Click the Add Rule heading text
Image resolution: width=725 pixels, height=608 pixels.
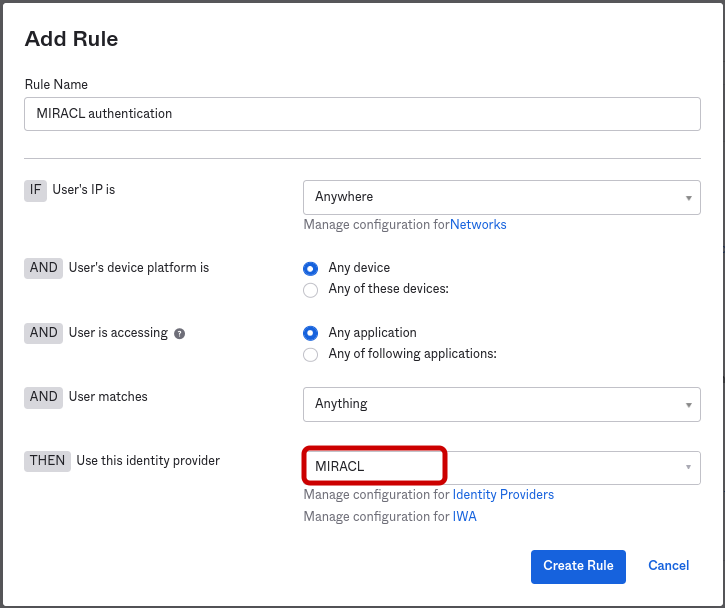72,39
